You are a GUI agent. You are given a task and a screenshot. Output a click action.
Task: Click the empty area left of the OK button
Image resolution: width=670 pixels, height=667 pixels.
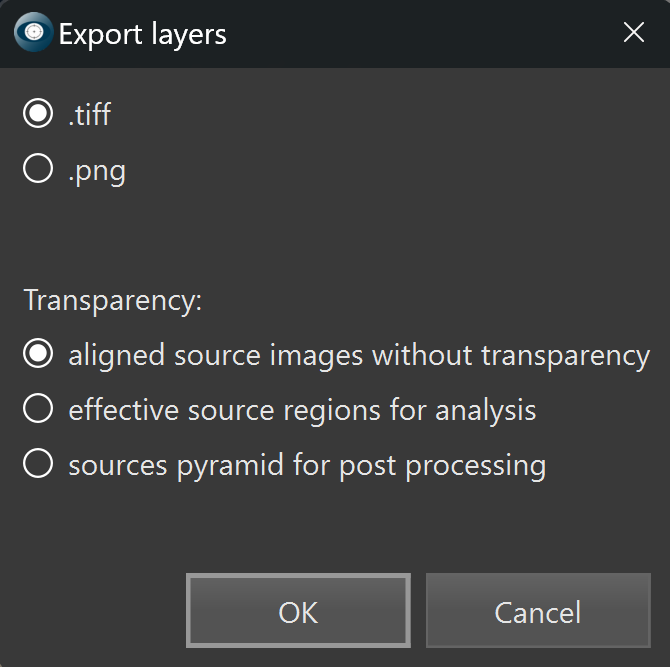95,611
